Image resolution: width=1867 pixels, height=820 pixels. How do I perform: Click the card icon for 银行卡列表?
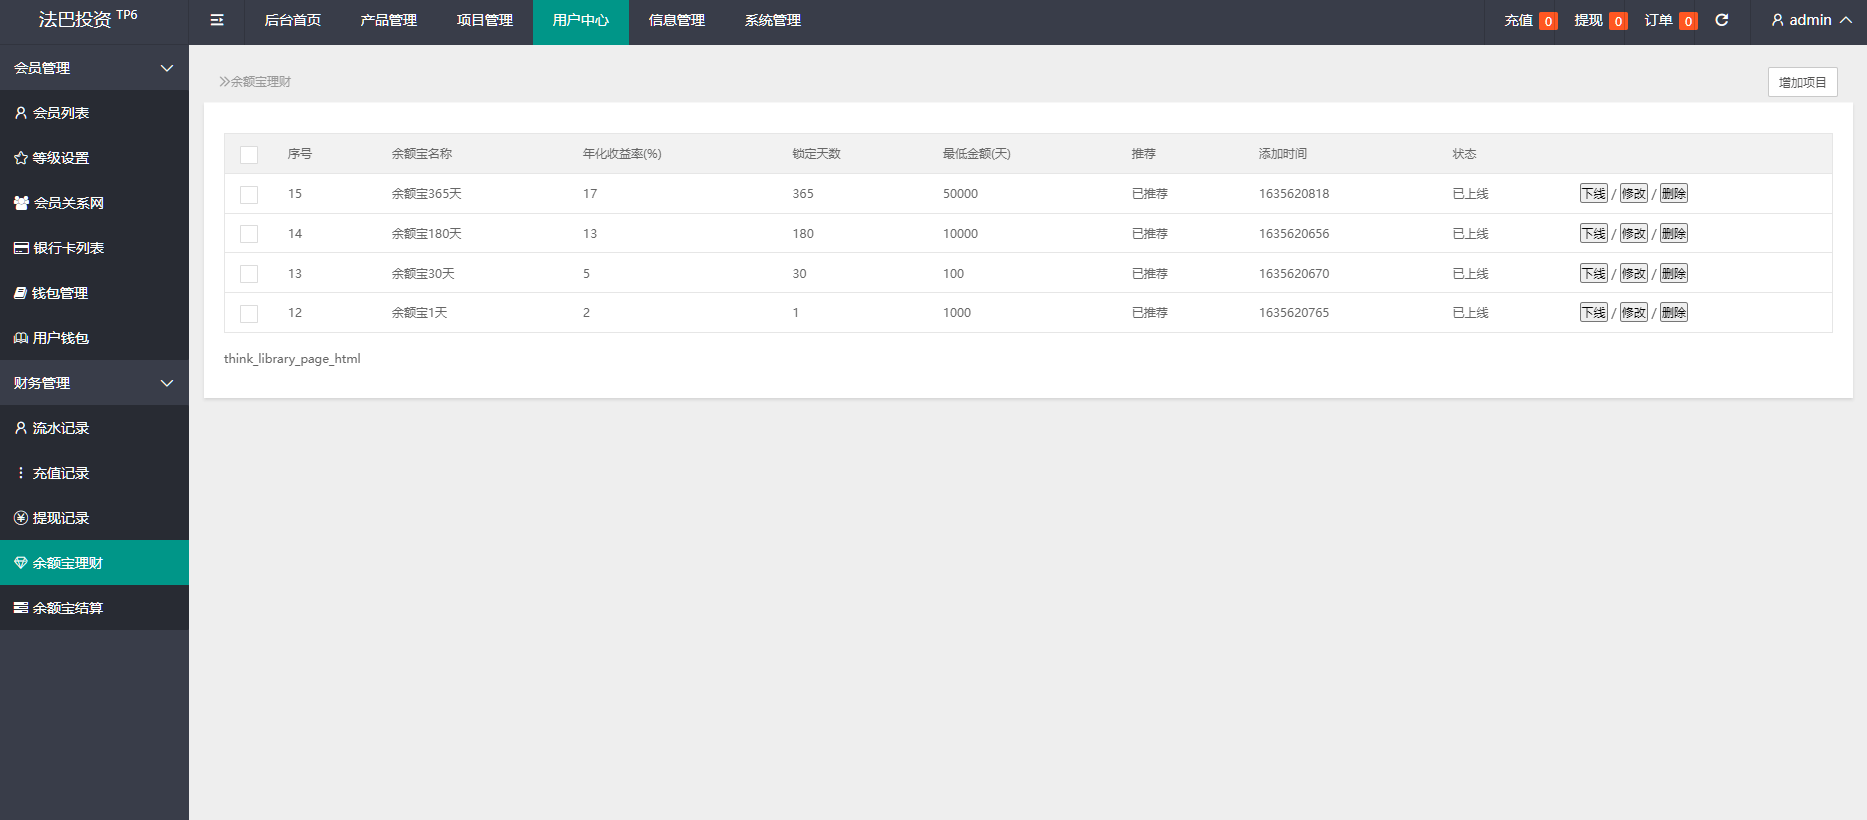point(21,248)
